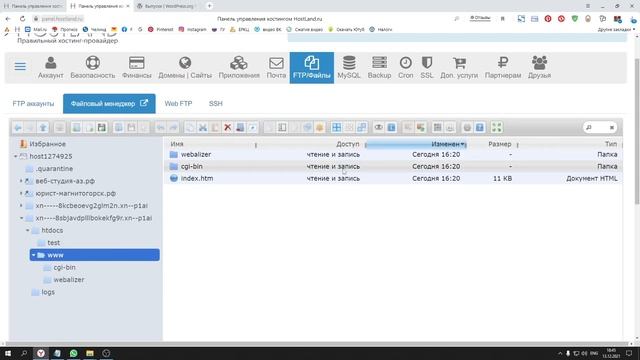640x360 pixels.
Task: Sort files by Размер column header
Action: (500, 144)
